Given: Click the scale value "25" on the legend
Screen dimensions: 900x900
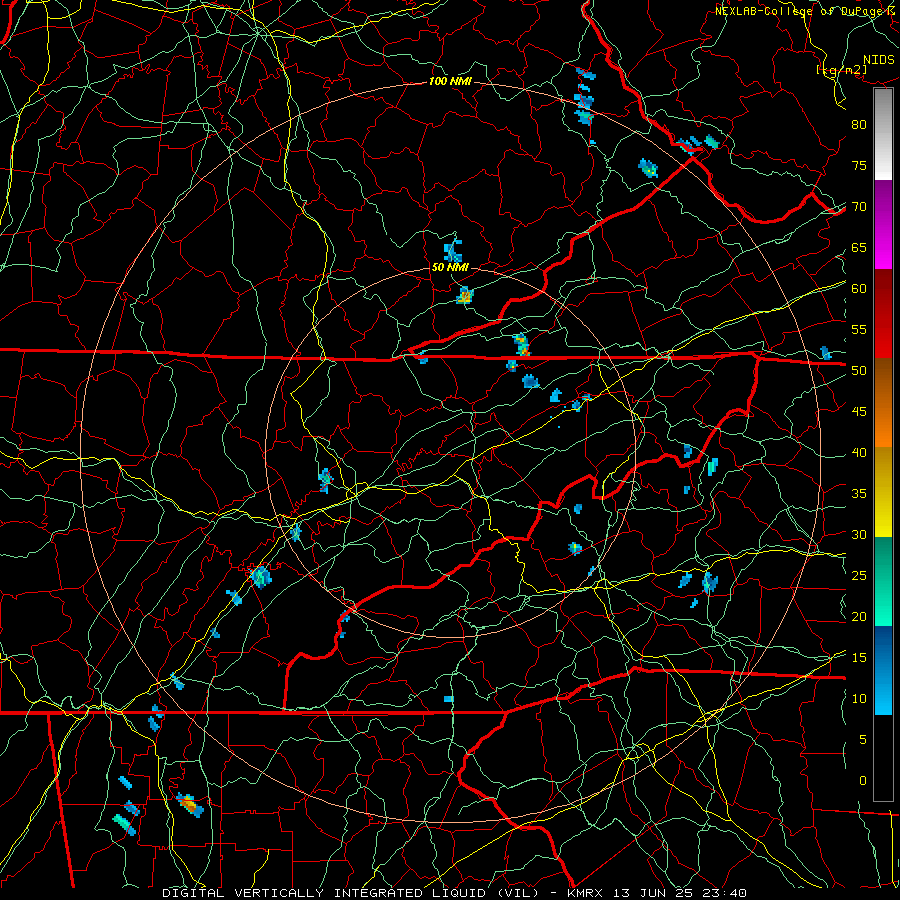Looking at the screenshot, I should pos(859,576).
